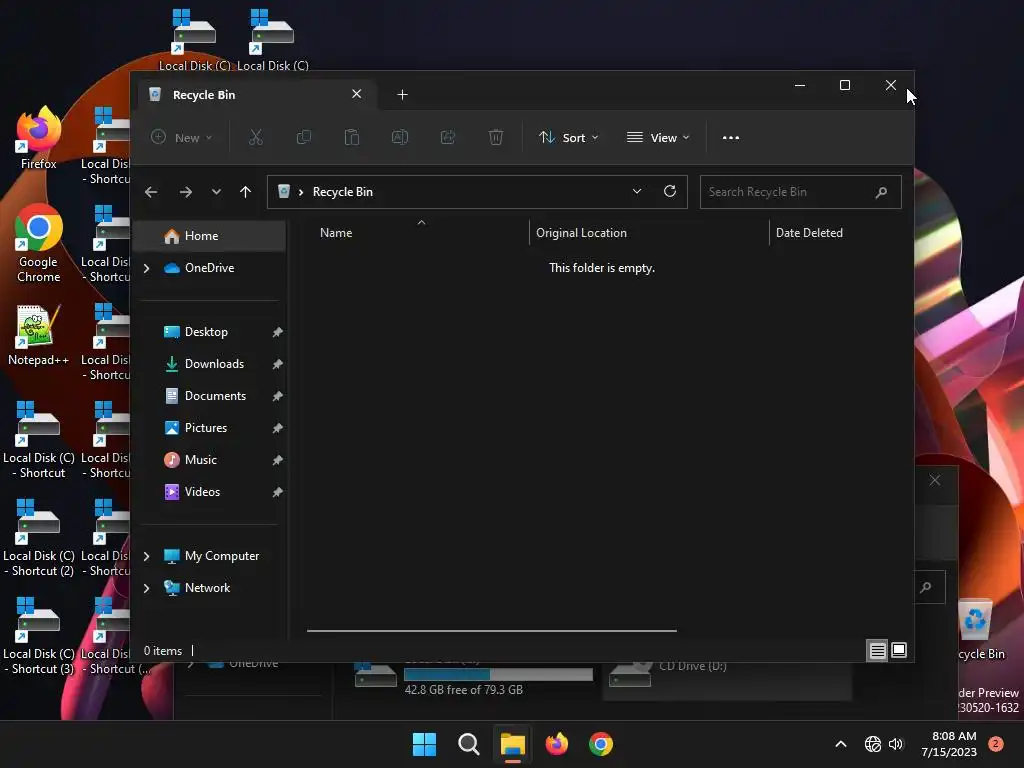Go up one level with up arrow
1024x768 pixels.
tap(246, 192)
